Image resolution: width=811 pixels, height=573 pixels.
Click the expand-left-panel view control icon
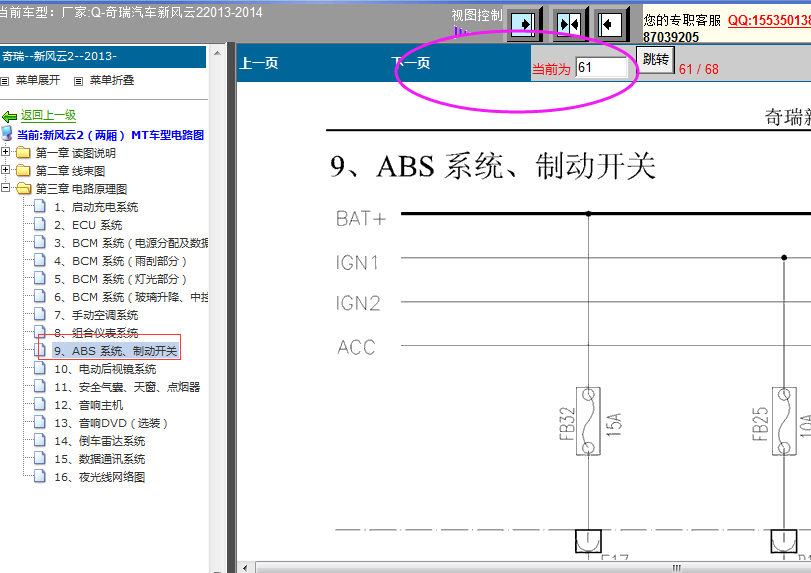[x=524, y=24]
